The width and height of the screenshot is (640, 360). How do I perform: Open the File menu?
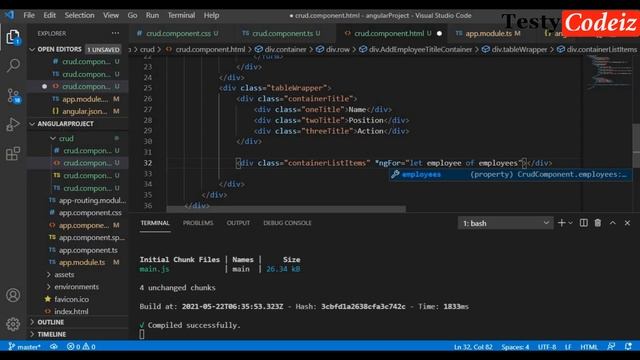pyautogui.click(x=29, y=15)
